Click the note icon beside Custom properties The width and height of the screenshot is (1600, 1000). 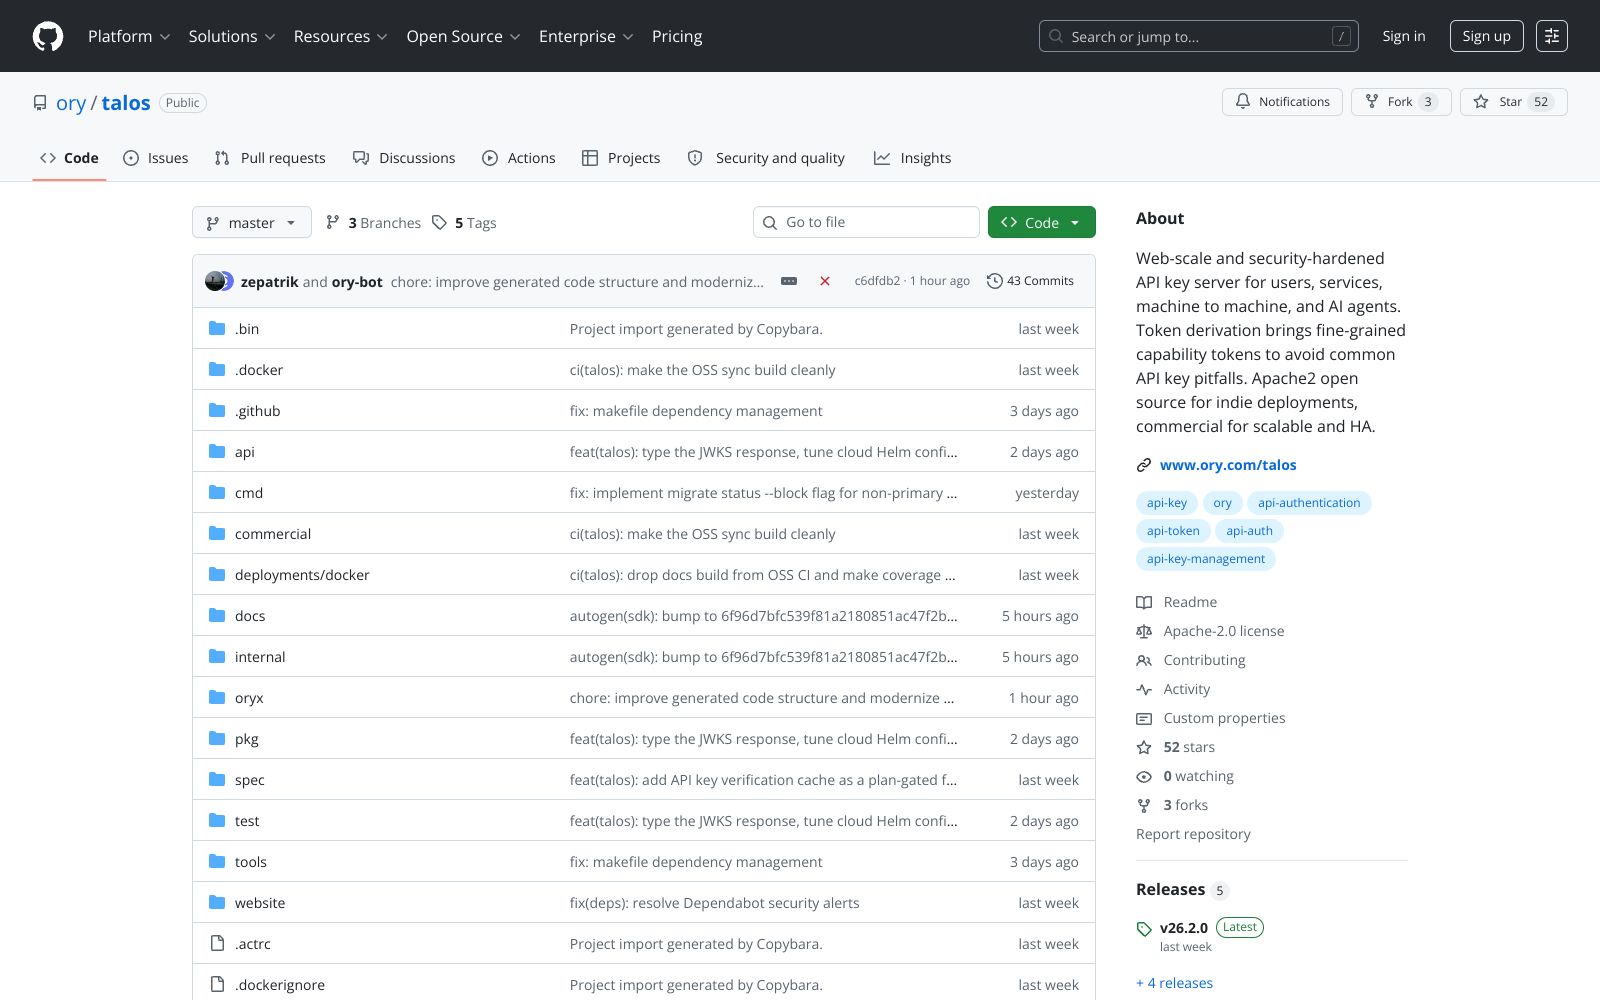tap(1144, 718)
